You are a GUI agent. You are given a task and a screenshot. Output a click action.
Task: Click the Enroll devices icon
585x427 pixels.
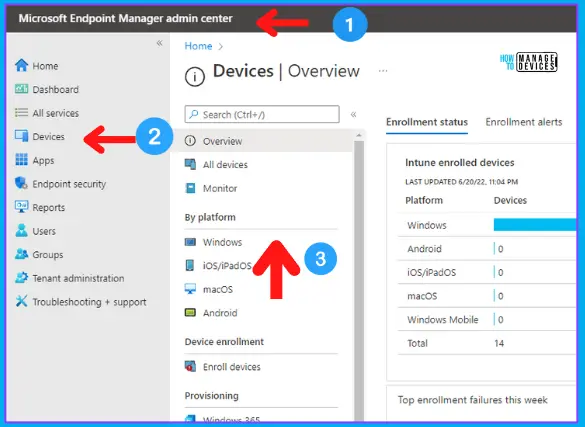[x=190, y=366]
